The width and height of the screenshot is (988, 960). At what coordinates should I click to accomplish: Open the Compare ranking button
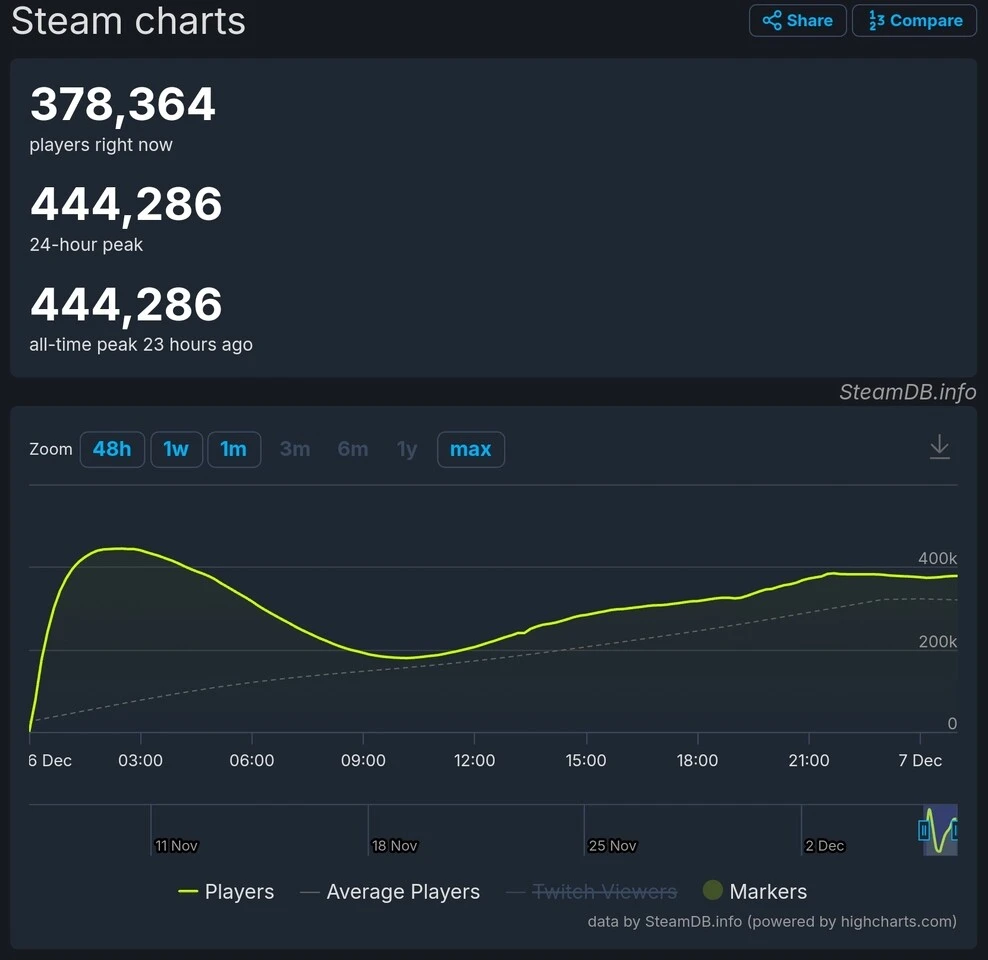pos(914,21)
